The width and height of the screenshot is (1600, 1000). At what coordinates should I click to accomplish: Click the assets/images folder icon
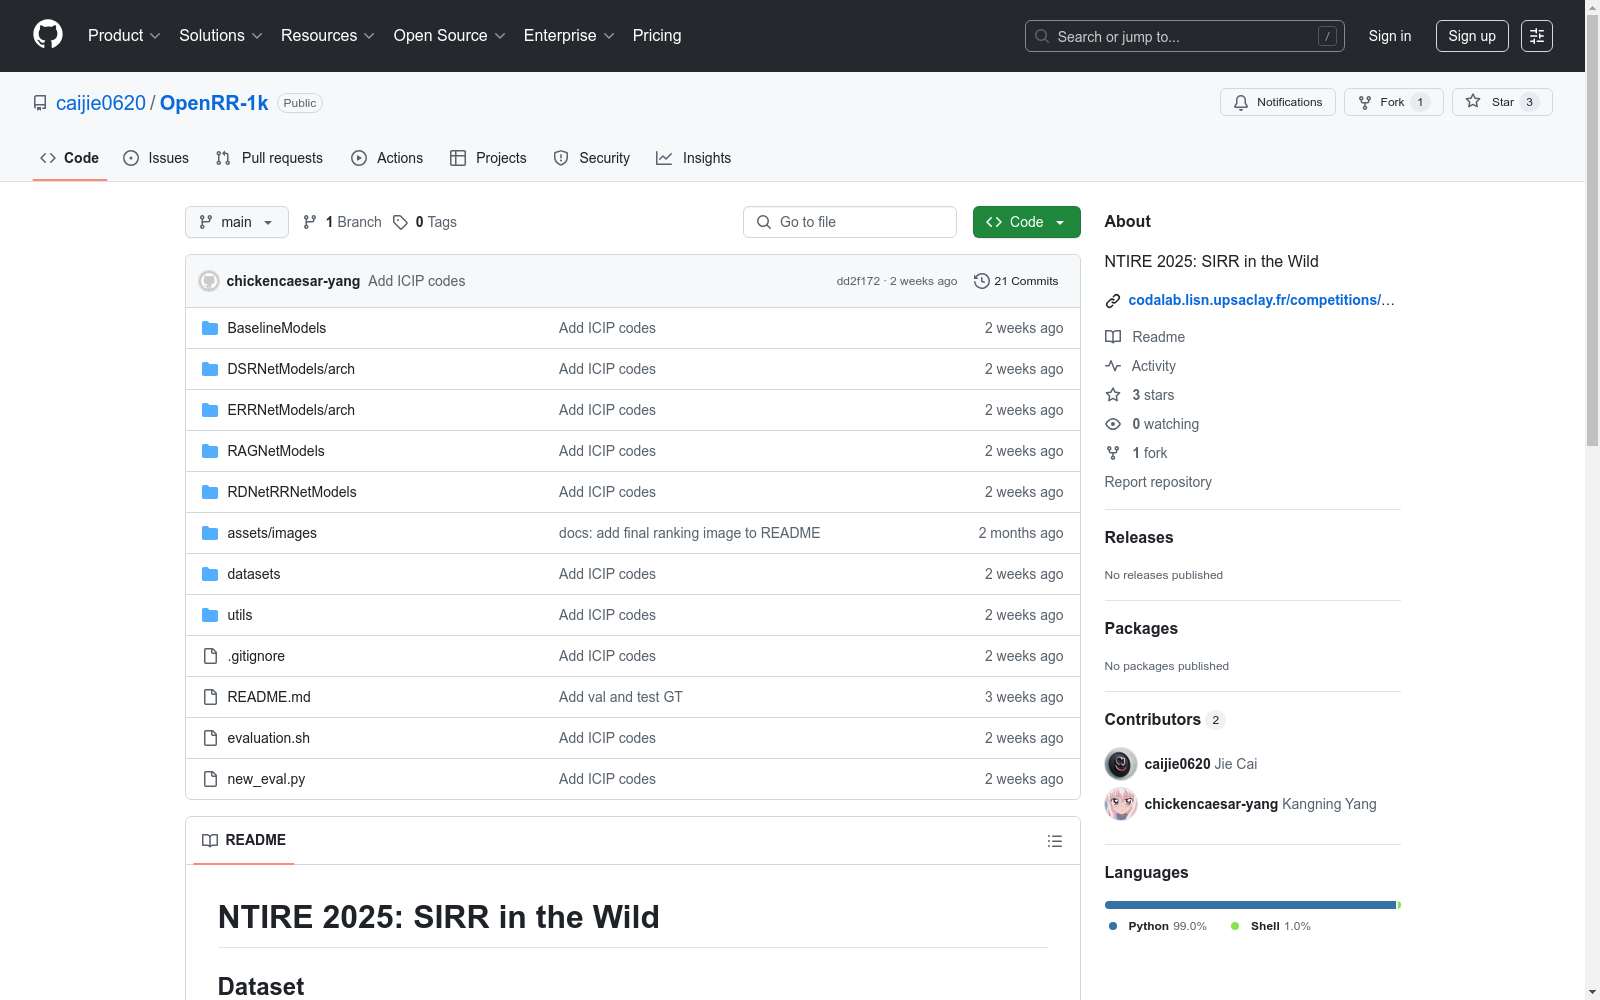[x=210, y=533]
